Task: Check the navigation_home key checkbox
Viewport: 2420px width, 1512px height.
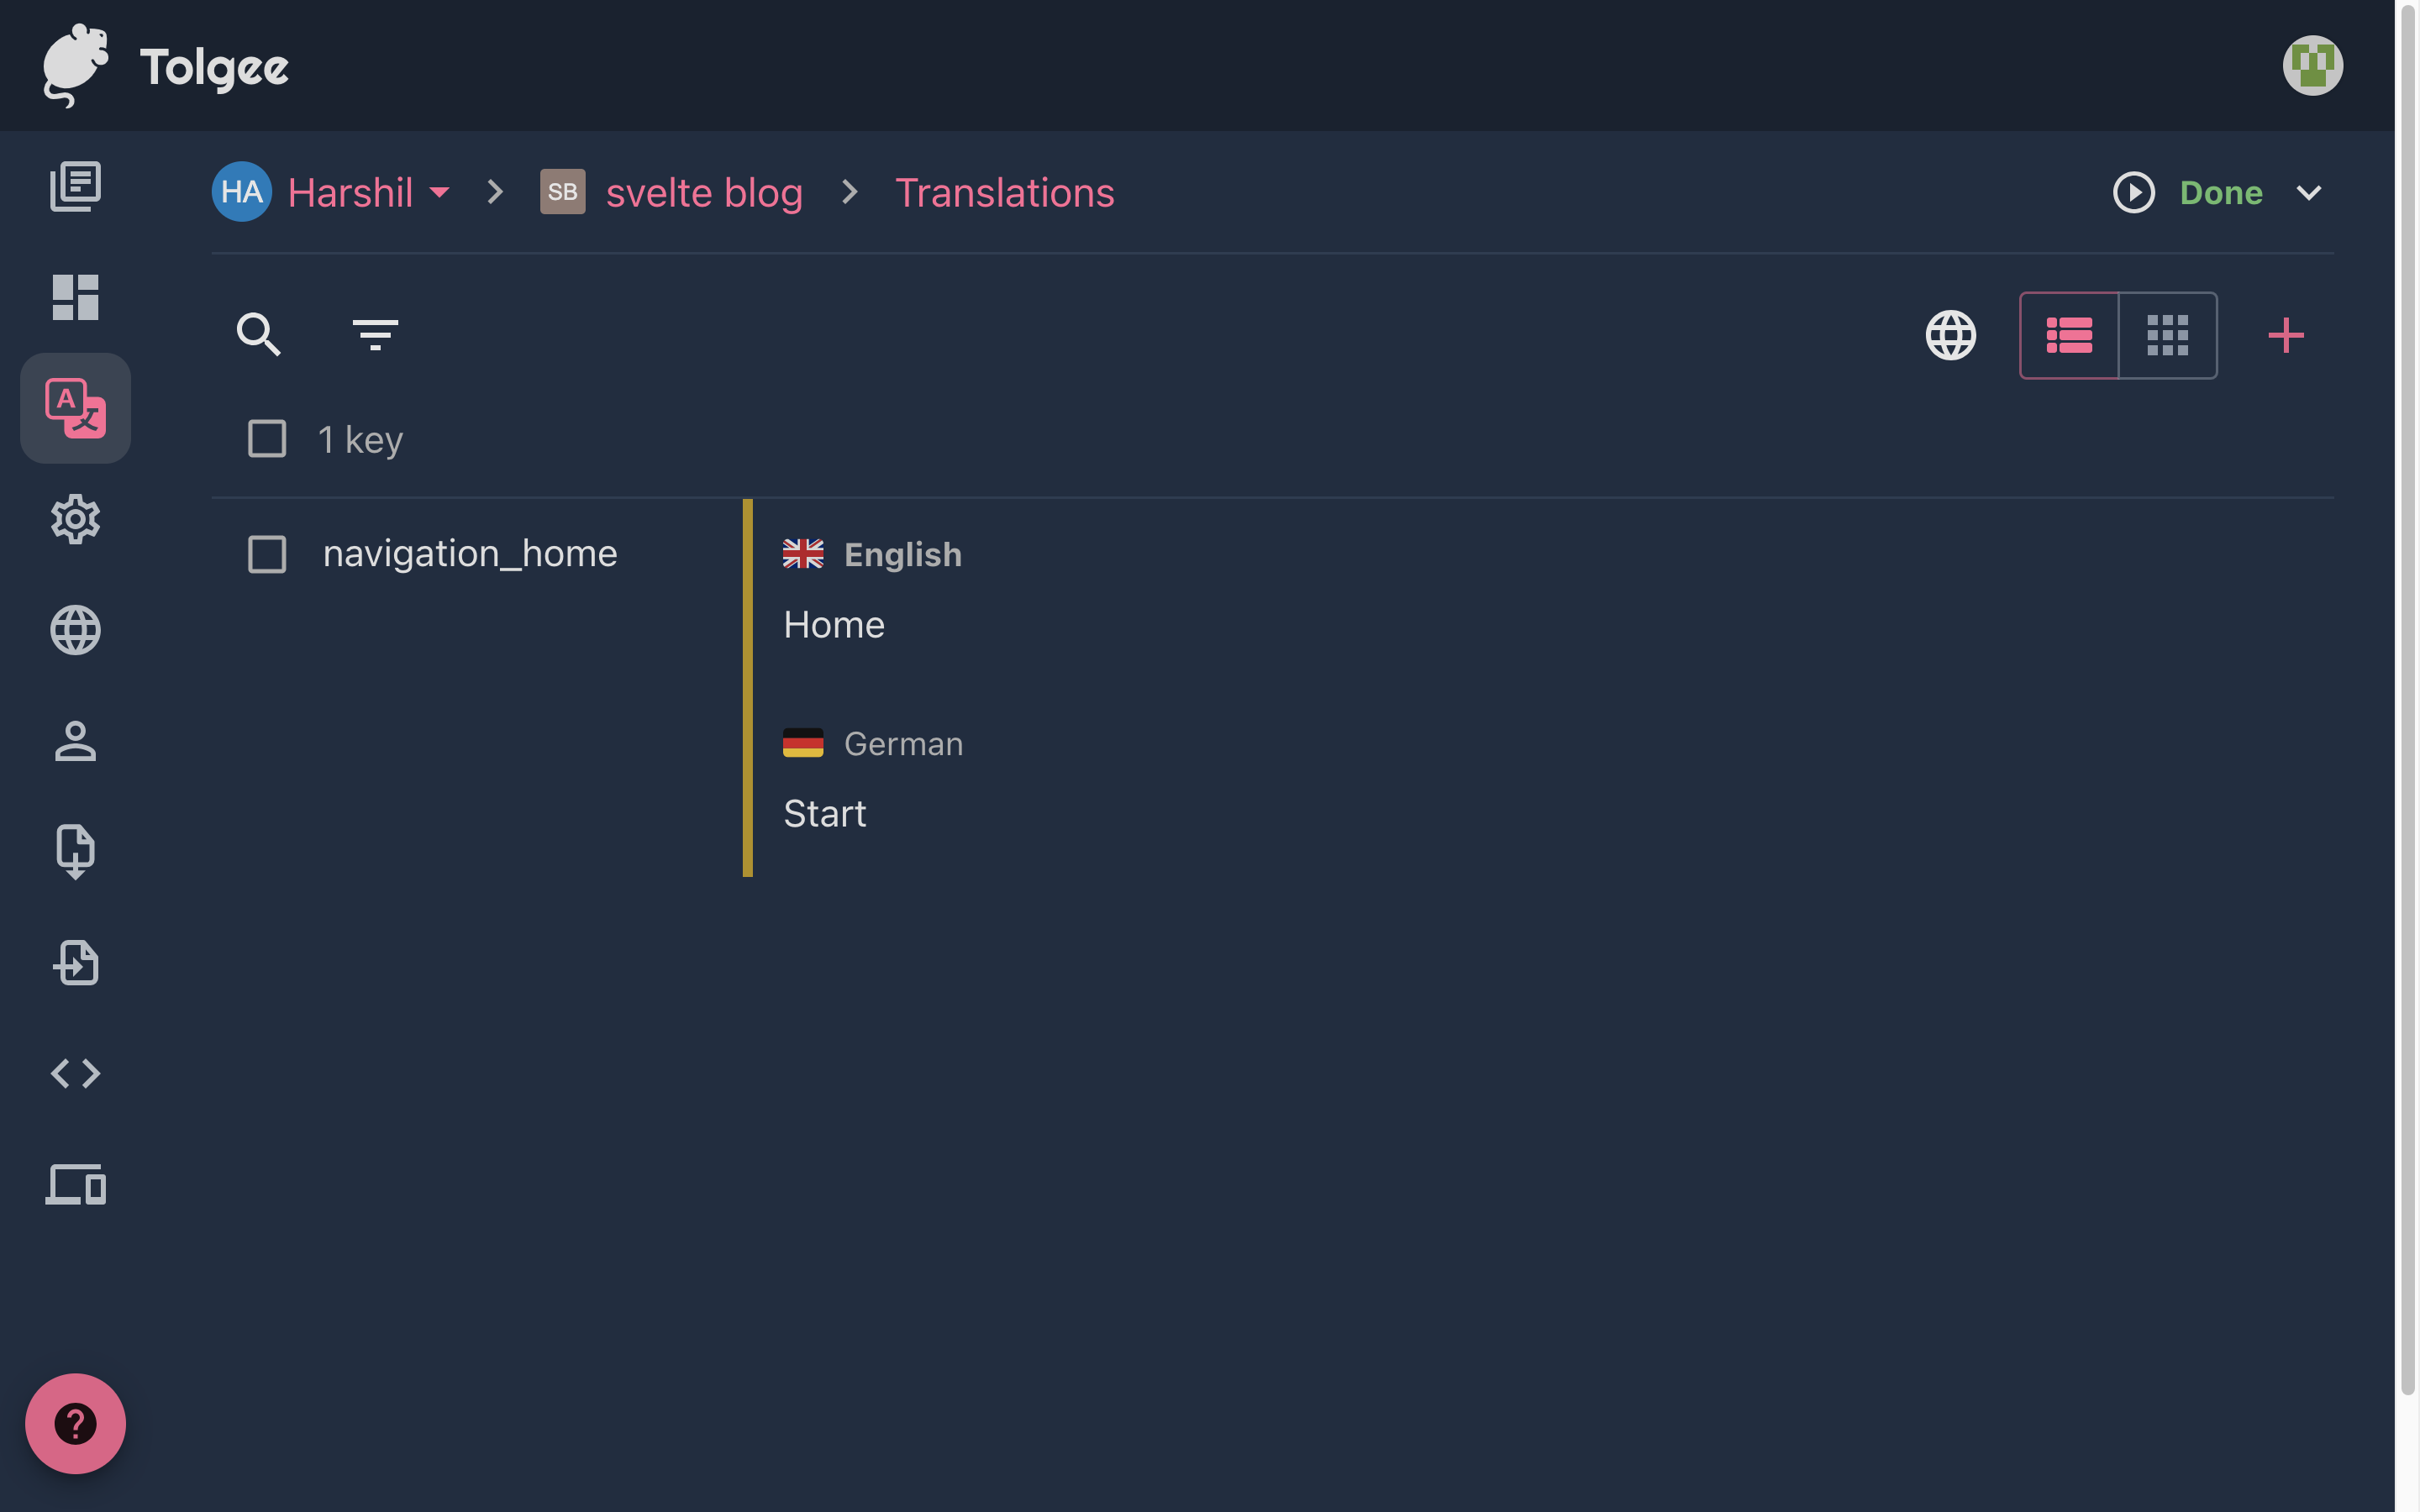Action: point(266,554)
